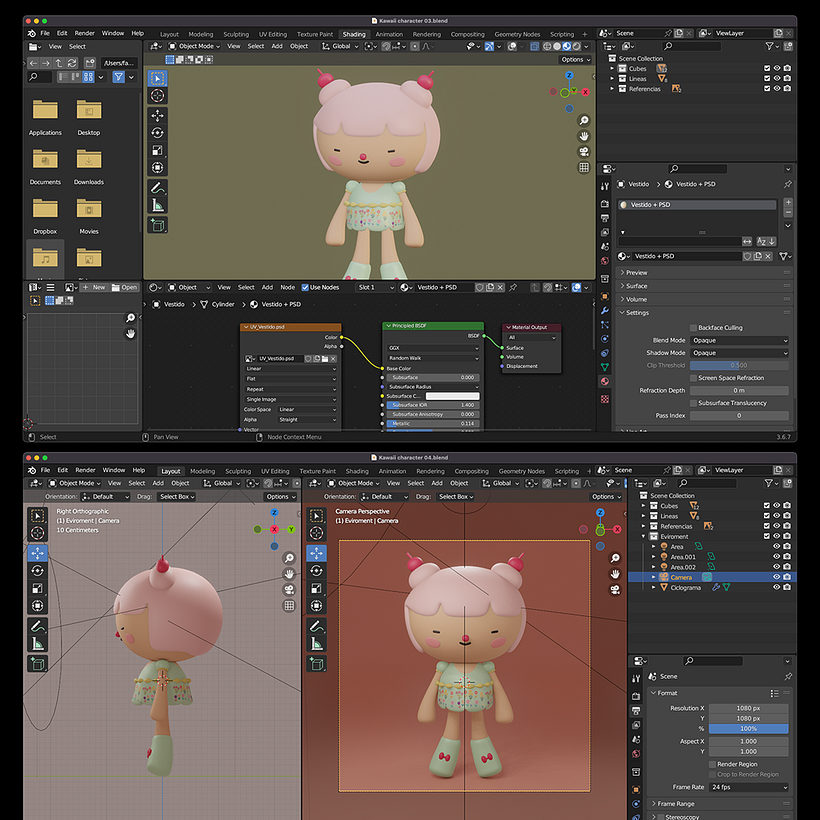The height and width of the screenshot is (820, 820).
Task: Uncheck the Use Nodes checkbox
Action: pos(306,287)
